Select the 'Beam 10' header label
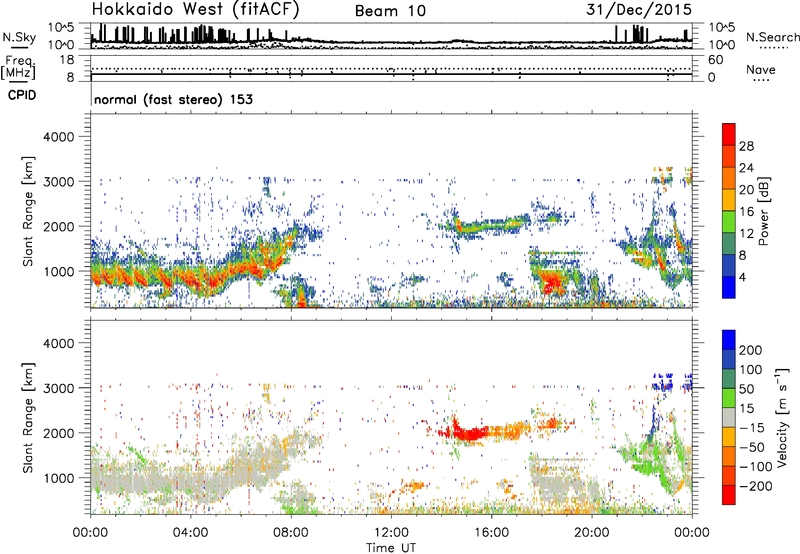800x554 pixels. tap(390, 11)
